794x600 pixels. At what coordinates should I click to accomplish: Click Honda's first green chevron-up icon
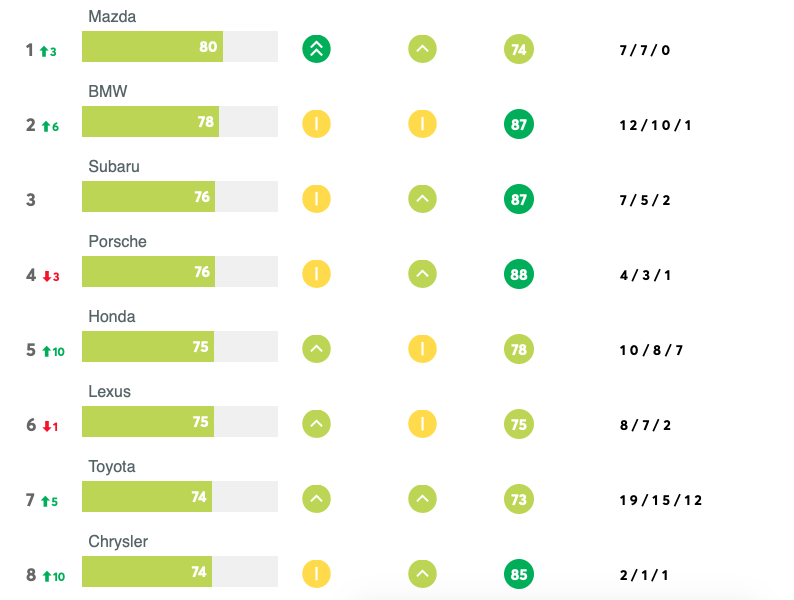tap(316, 349)
